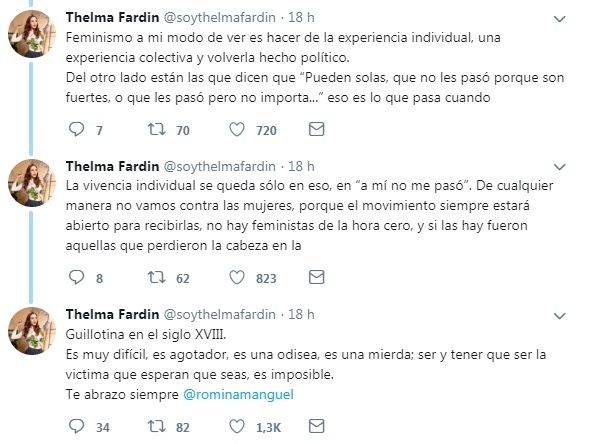Share the second tweet via message envelope
The image size is (604, 444).
(x=316, y=278)
